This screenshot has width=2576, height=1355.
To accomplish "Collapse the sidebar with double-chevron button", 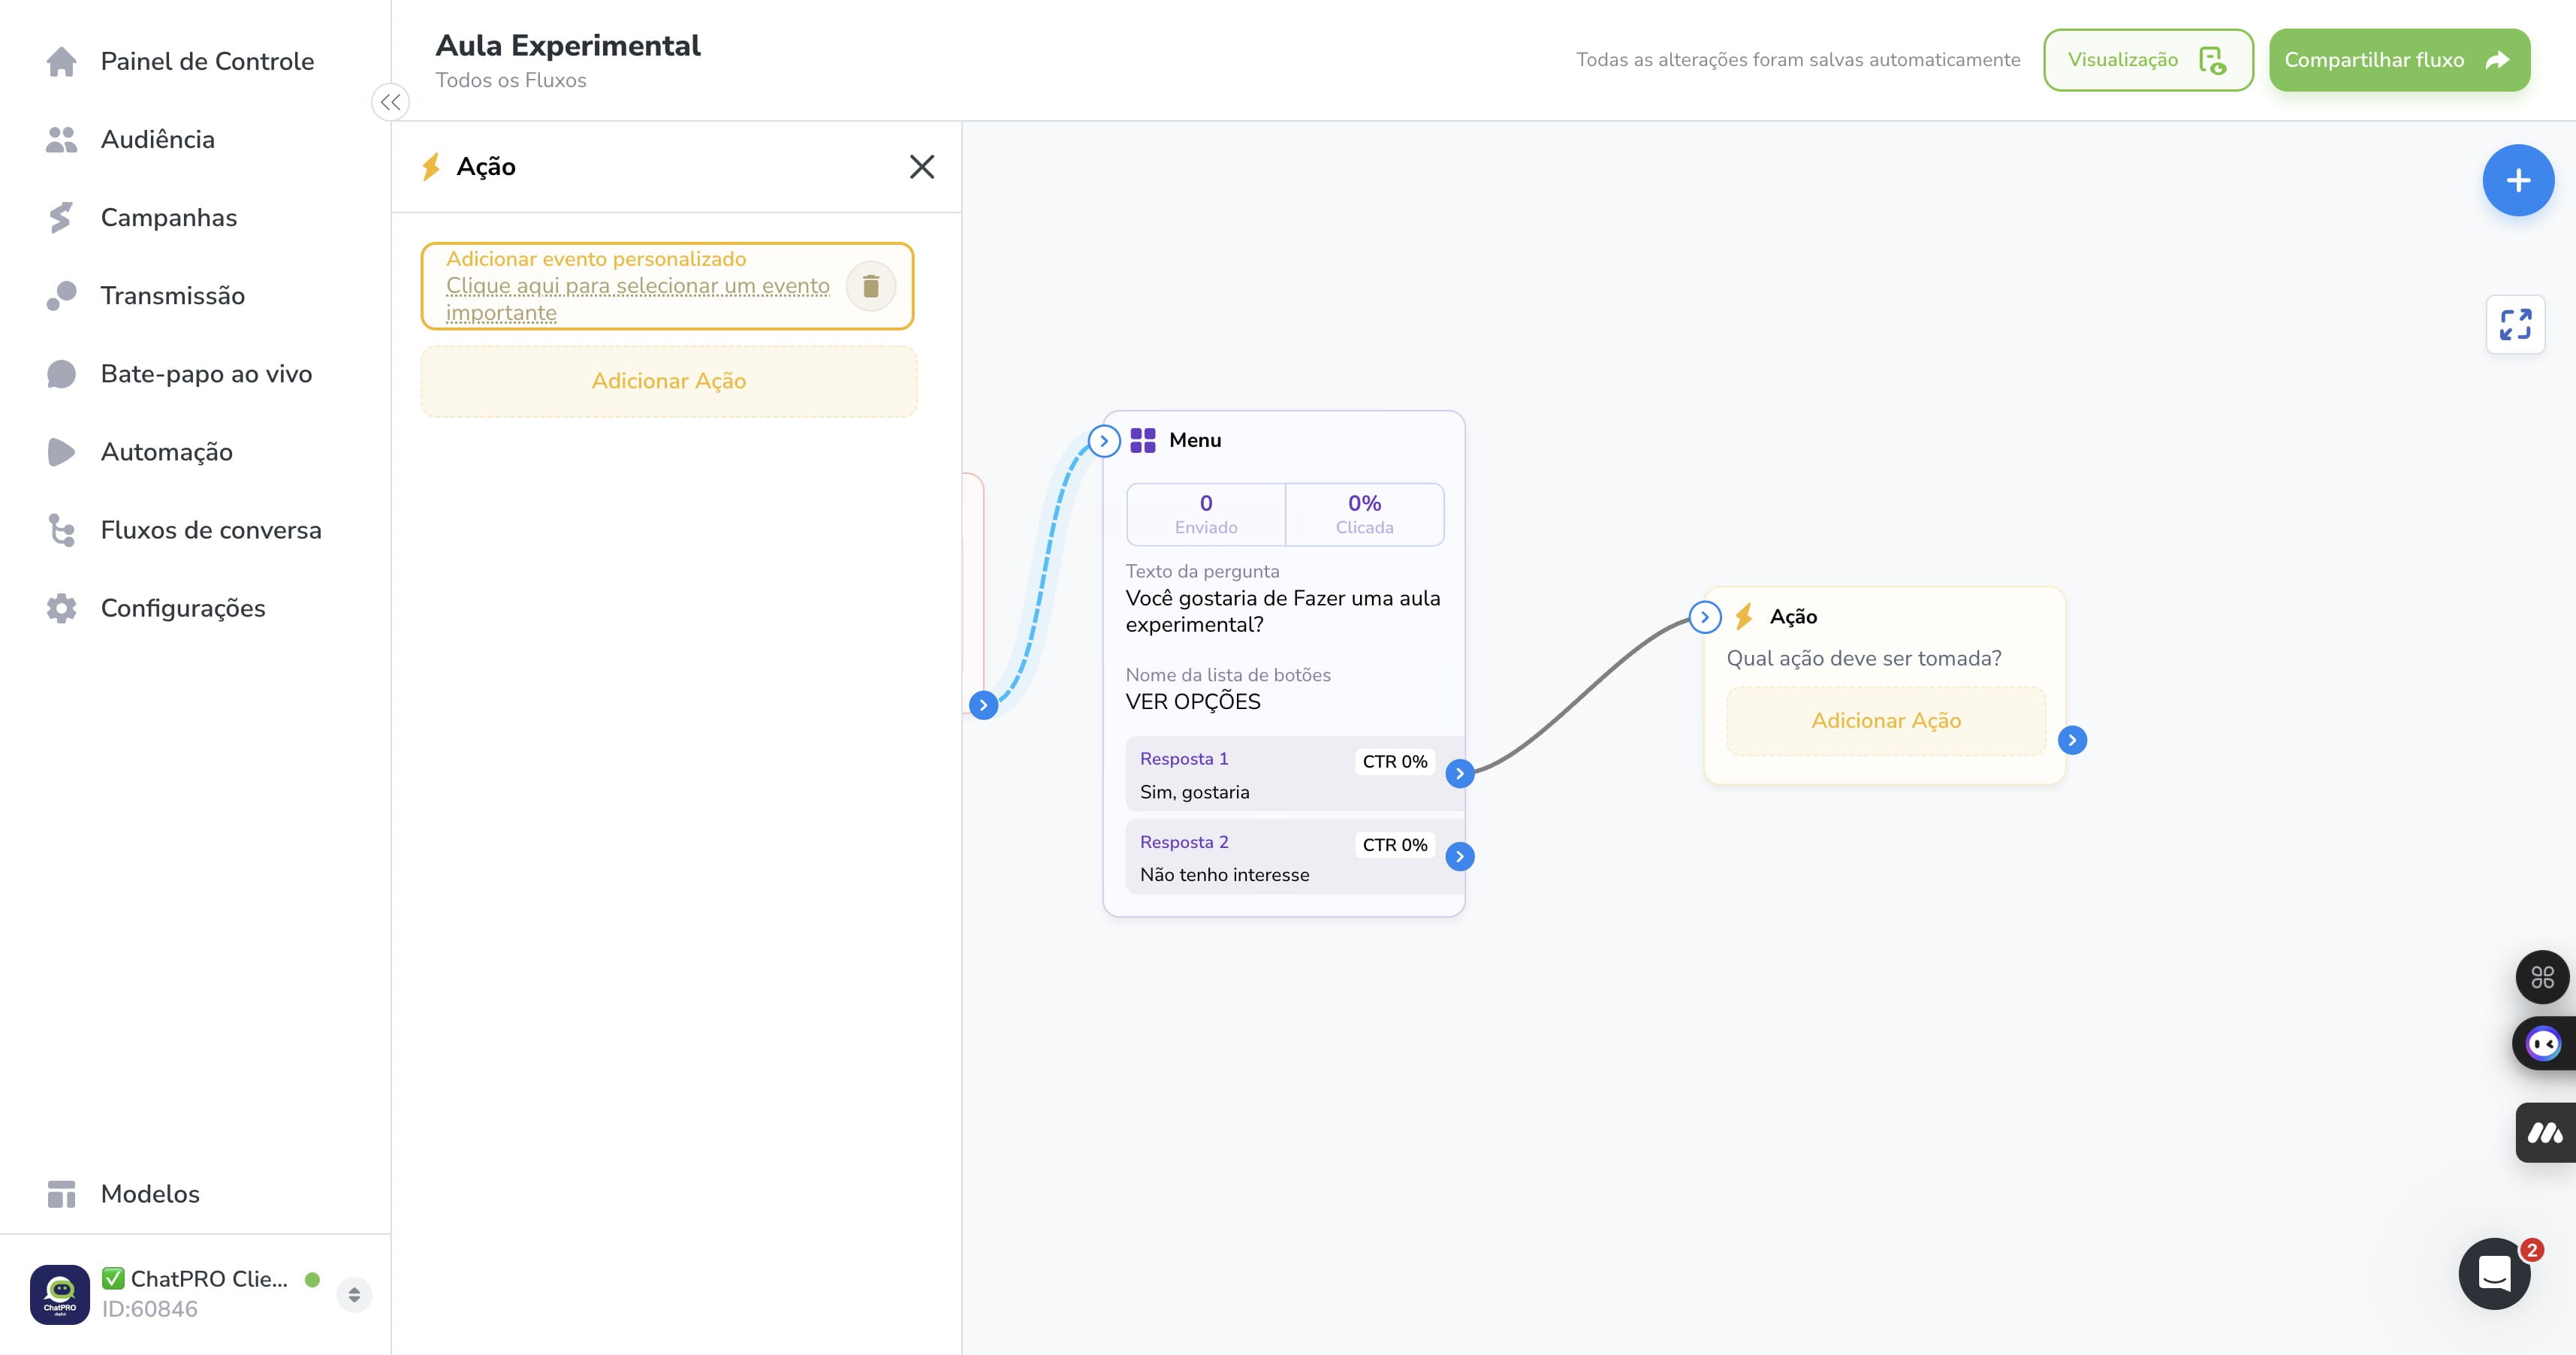I will [390, 102].
